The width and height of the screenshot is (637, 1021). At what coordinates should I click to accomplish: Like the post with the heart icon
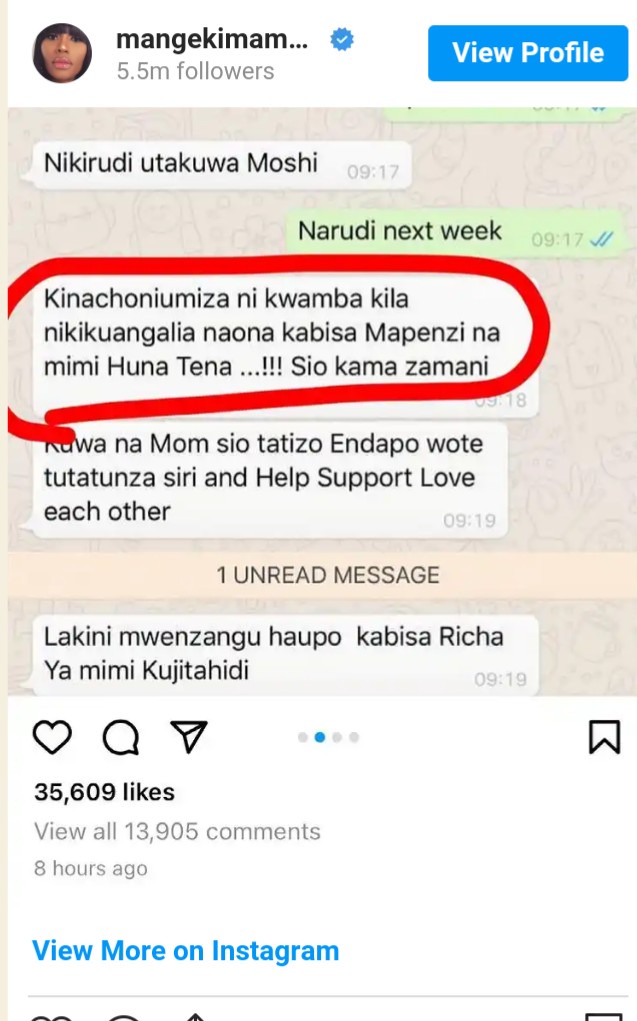[52, 737]
